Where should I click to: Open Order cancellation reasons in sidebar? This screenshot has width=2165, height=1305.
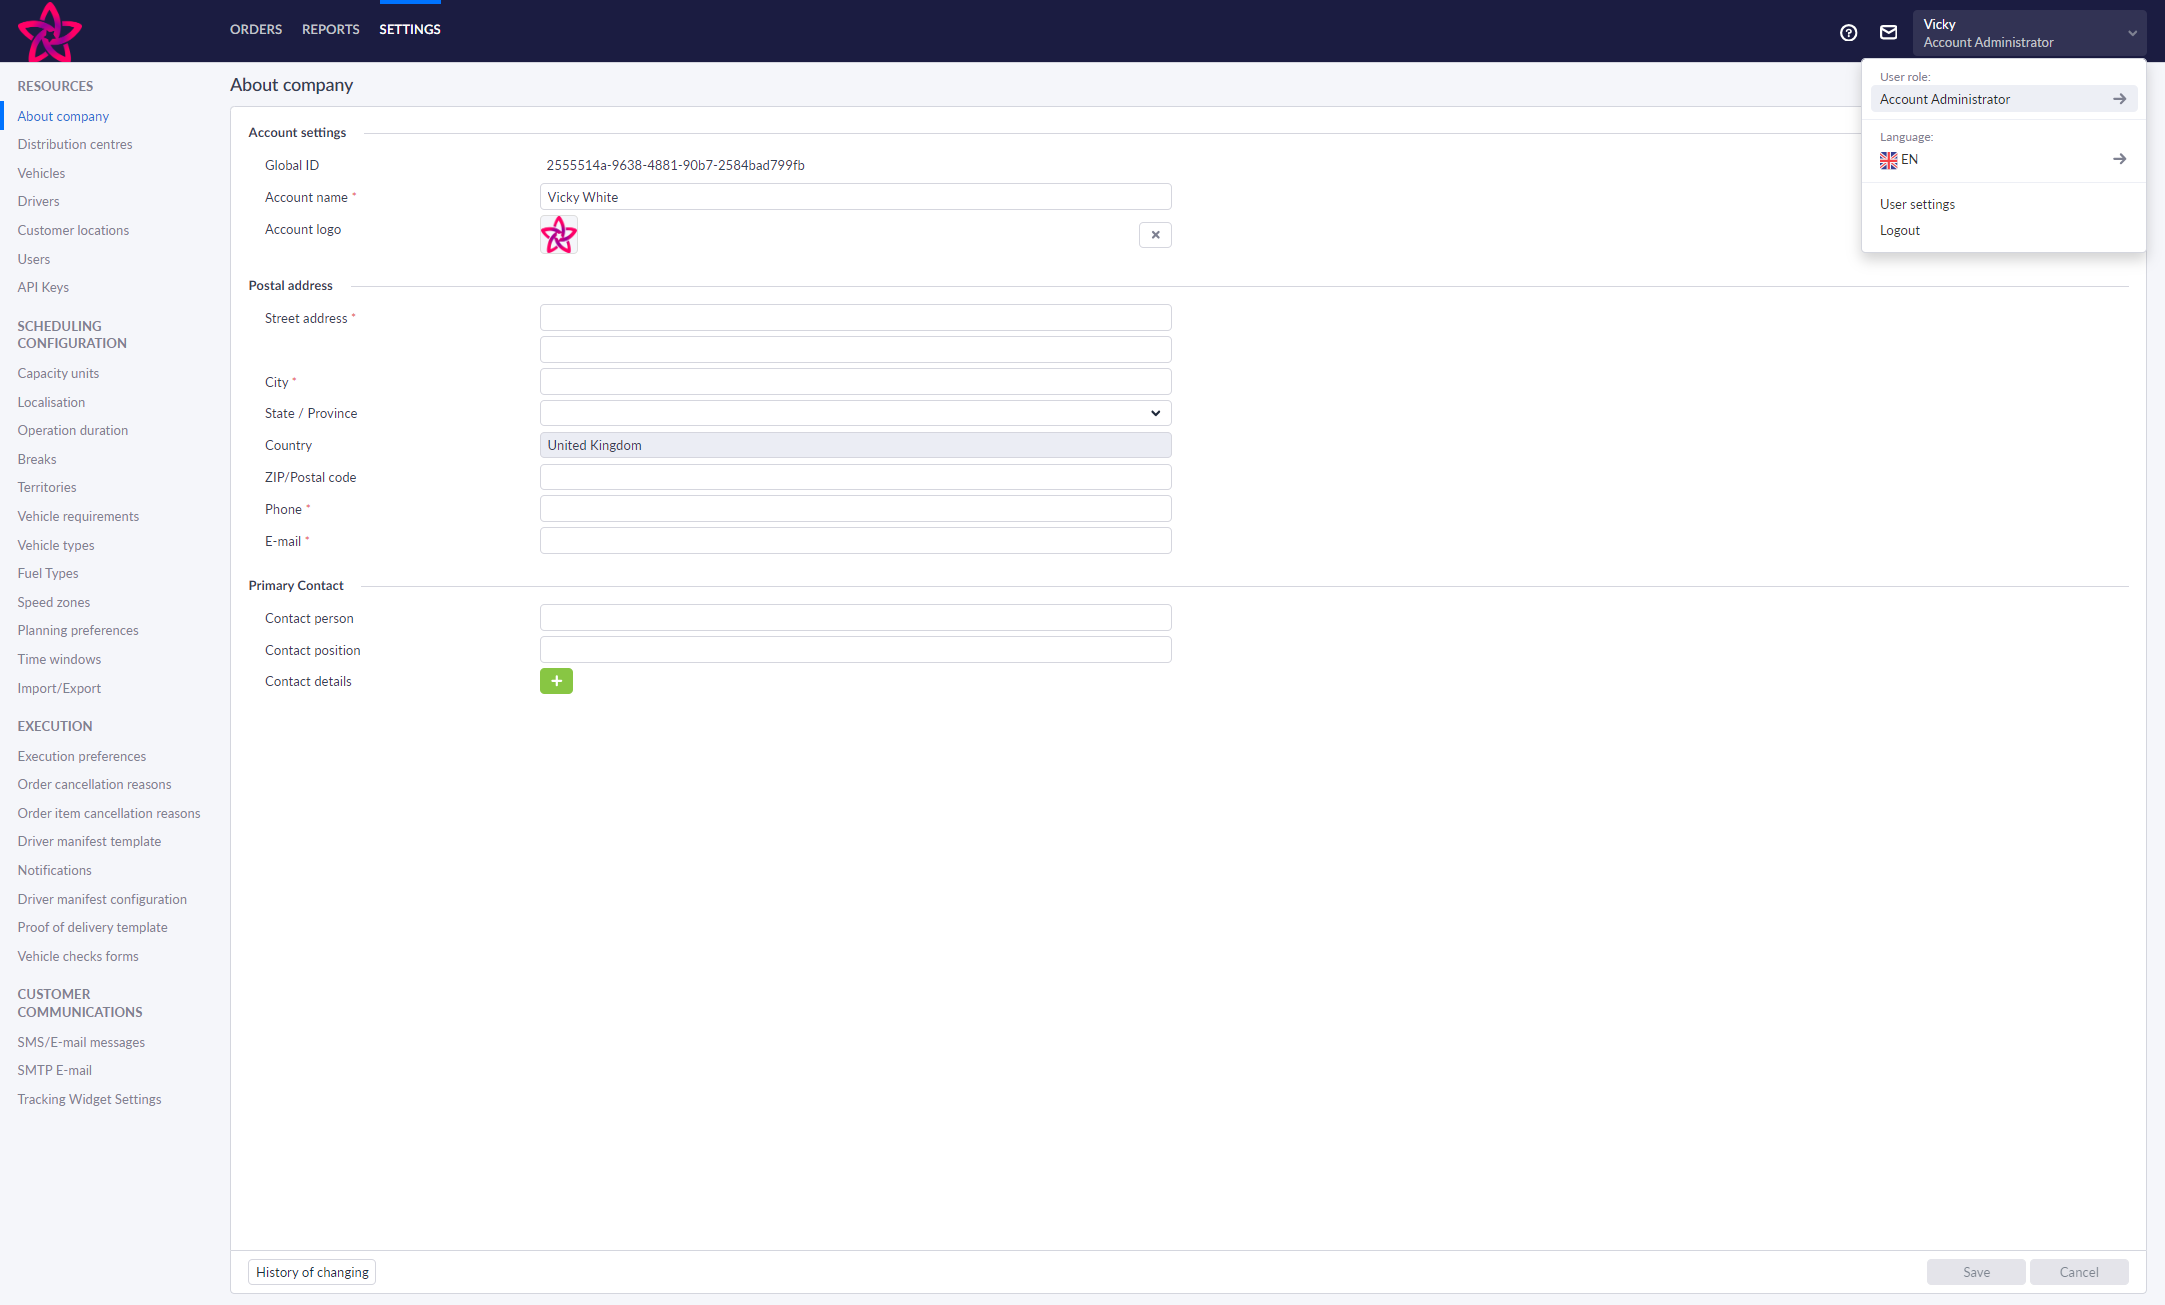(x=94, y=784)
